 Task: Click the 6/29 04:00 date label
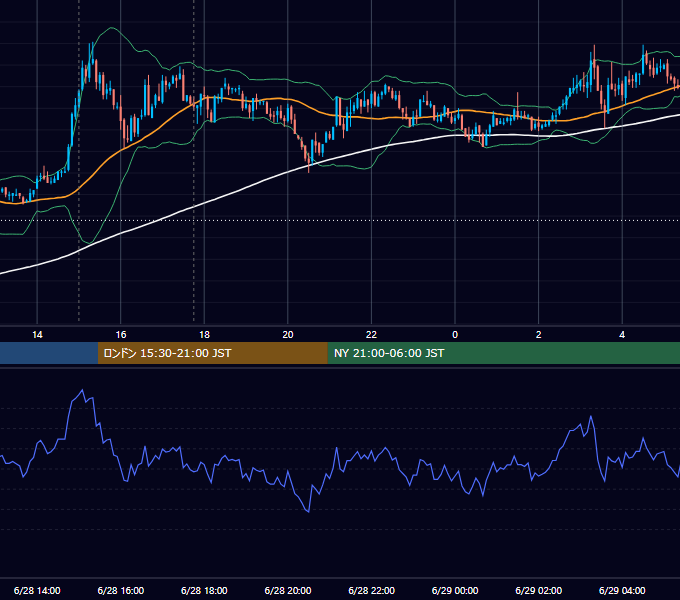pyautogui.click(x=622, y=590)
